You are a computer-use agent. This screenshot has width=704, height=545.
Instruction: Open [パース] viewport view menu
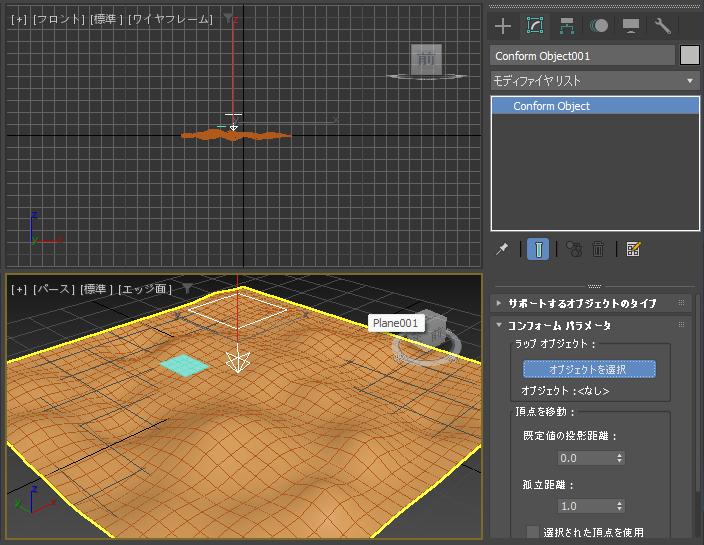(53, 289)
